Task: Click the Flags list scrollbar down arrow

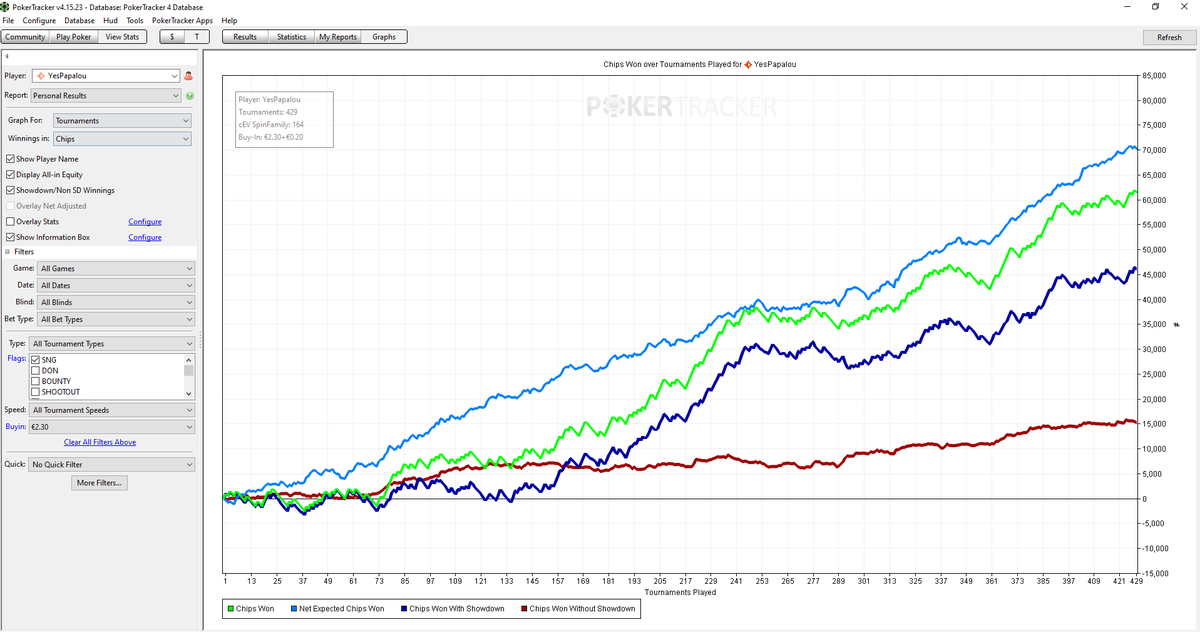Action: click(x=189, y=393)
